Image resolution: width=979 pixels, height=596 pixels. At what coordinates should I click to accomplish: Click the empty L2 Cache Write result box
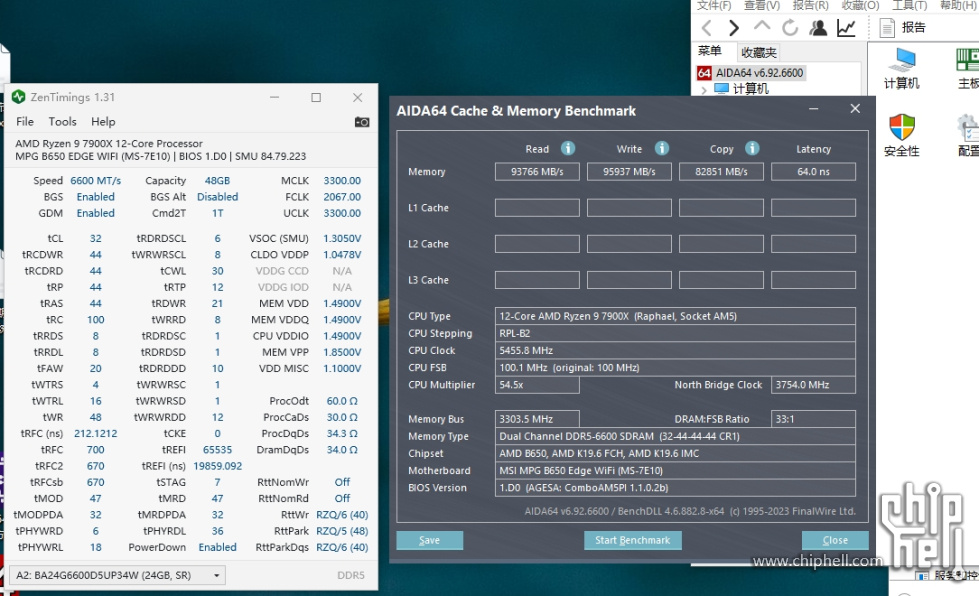pyautogui.click(x=629, y=244)
